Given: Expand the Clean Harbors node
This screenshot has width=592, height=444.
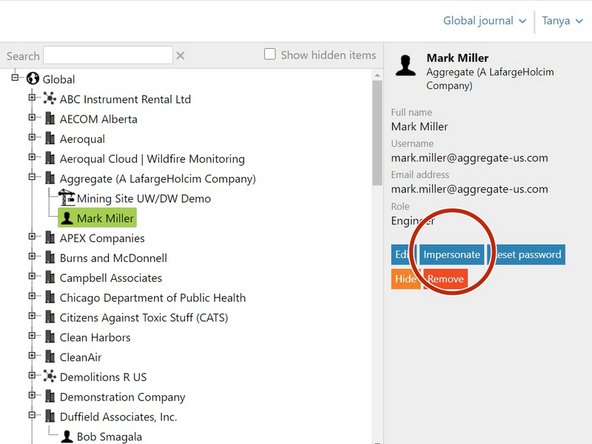Looking at the screenshot, I should click(32, 335).
